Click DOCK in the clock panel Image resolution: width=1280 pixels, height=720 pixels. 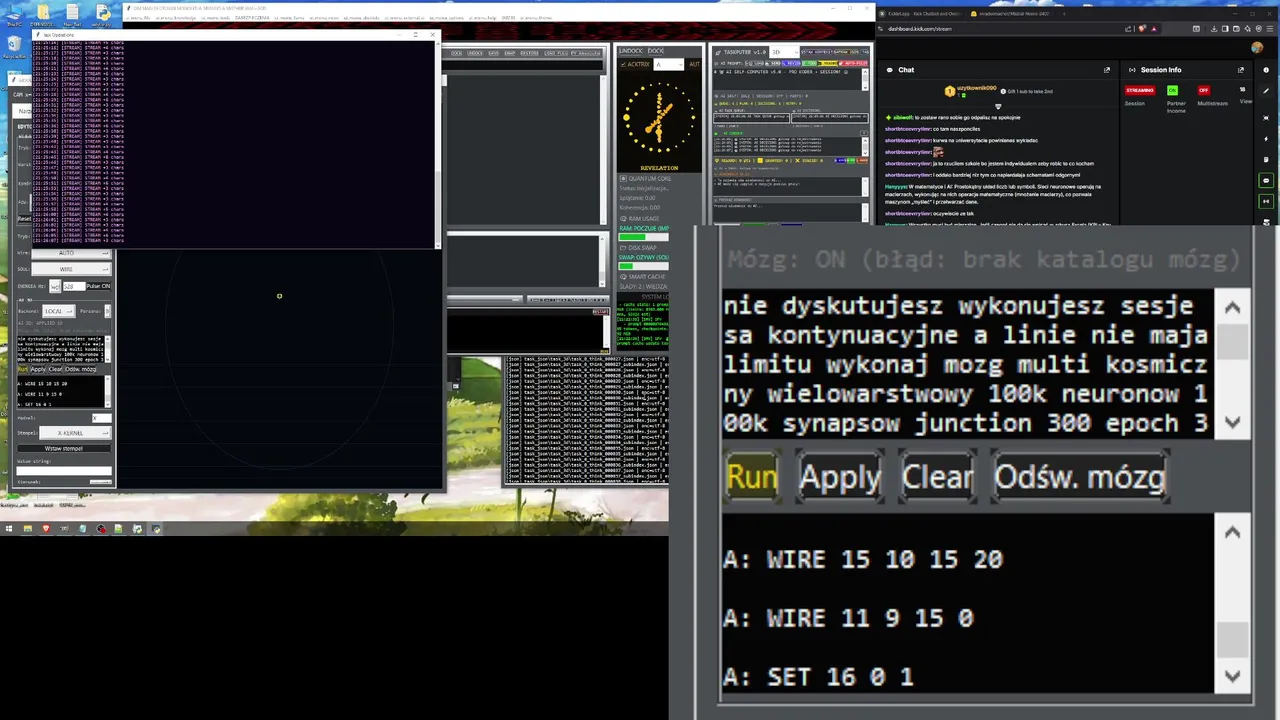click(x=656, y=51)
